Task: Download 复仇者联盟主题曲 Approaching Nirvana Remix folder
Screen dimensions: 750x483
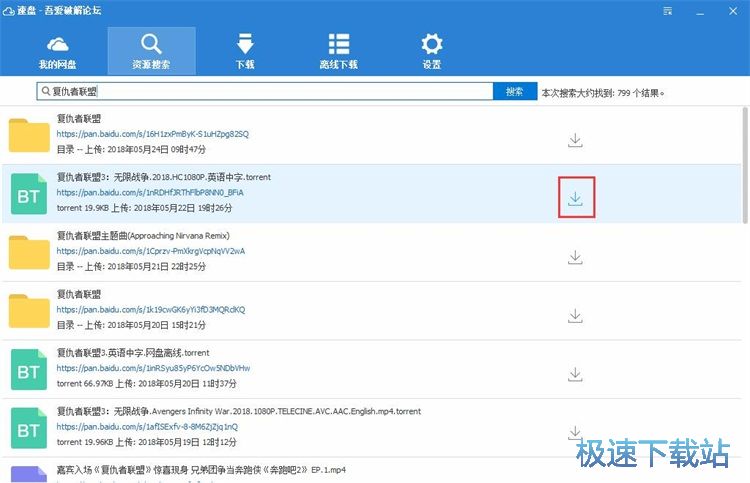Action: tap(575, 257)
